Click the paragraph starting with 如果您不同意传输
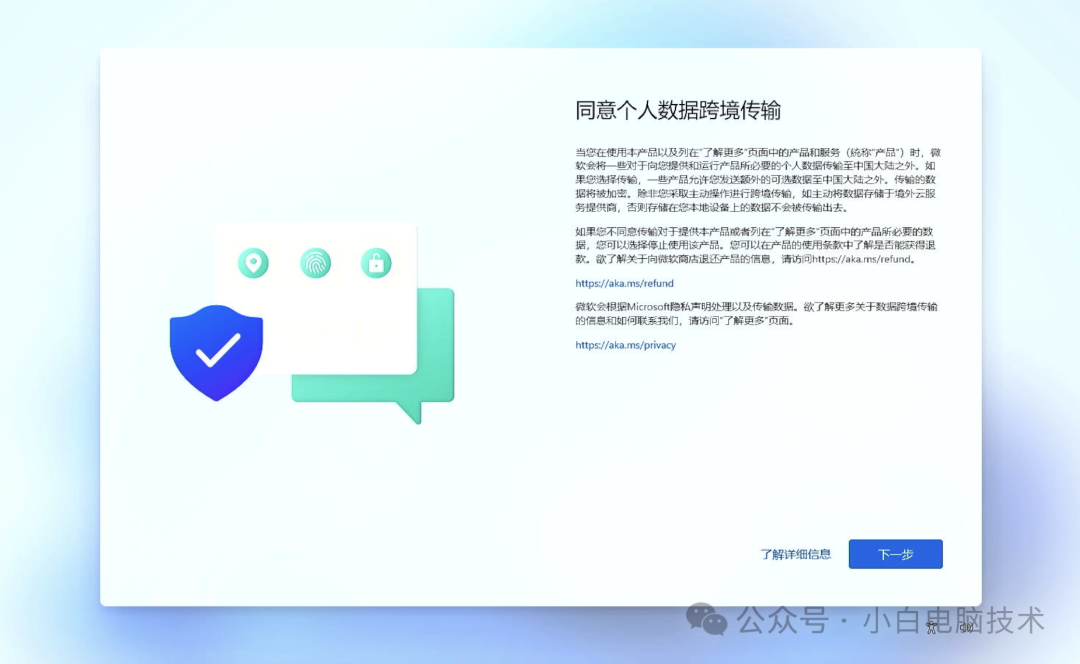Viewport: 1080px width, 664px height. [757, 245]
